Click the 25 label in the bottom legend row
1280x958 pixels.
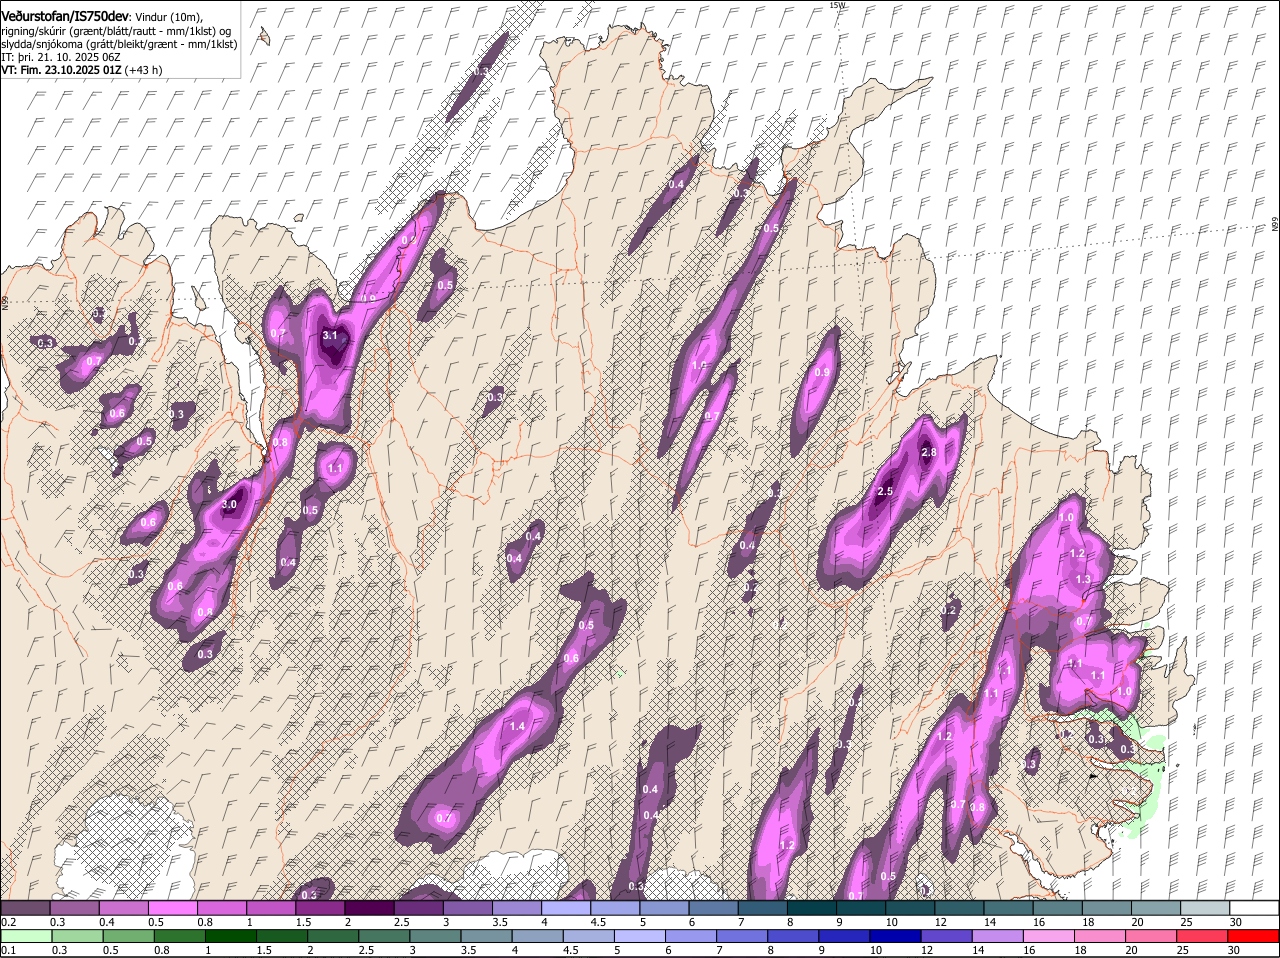tap(1182, 949)
